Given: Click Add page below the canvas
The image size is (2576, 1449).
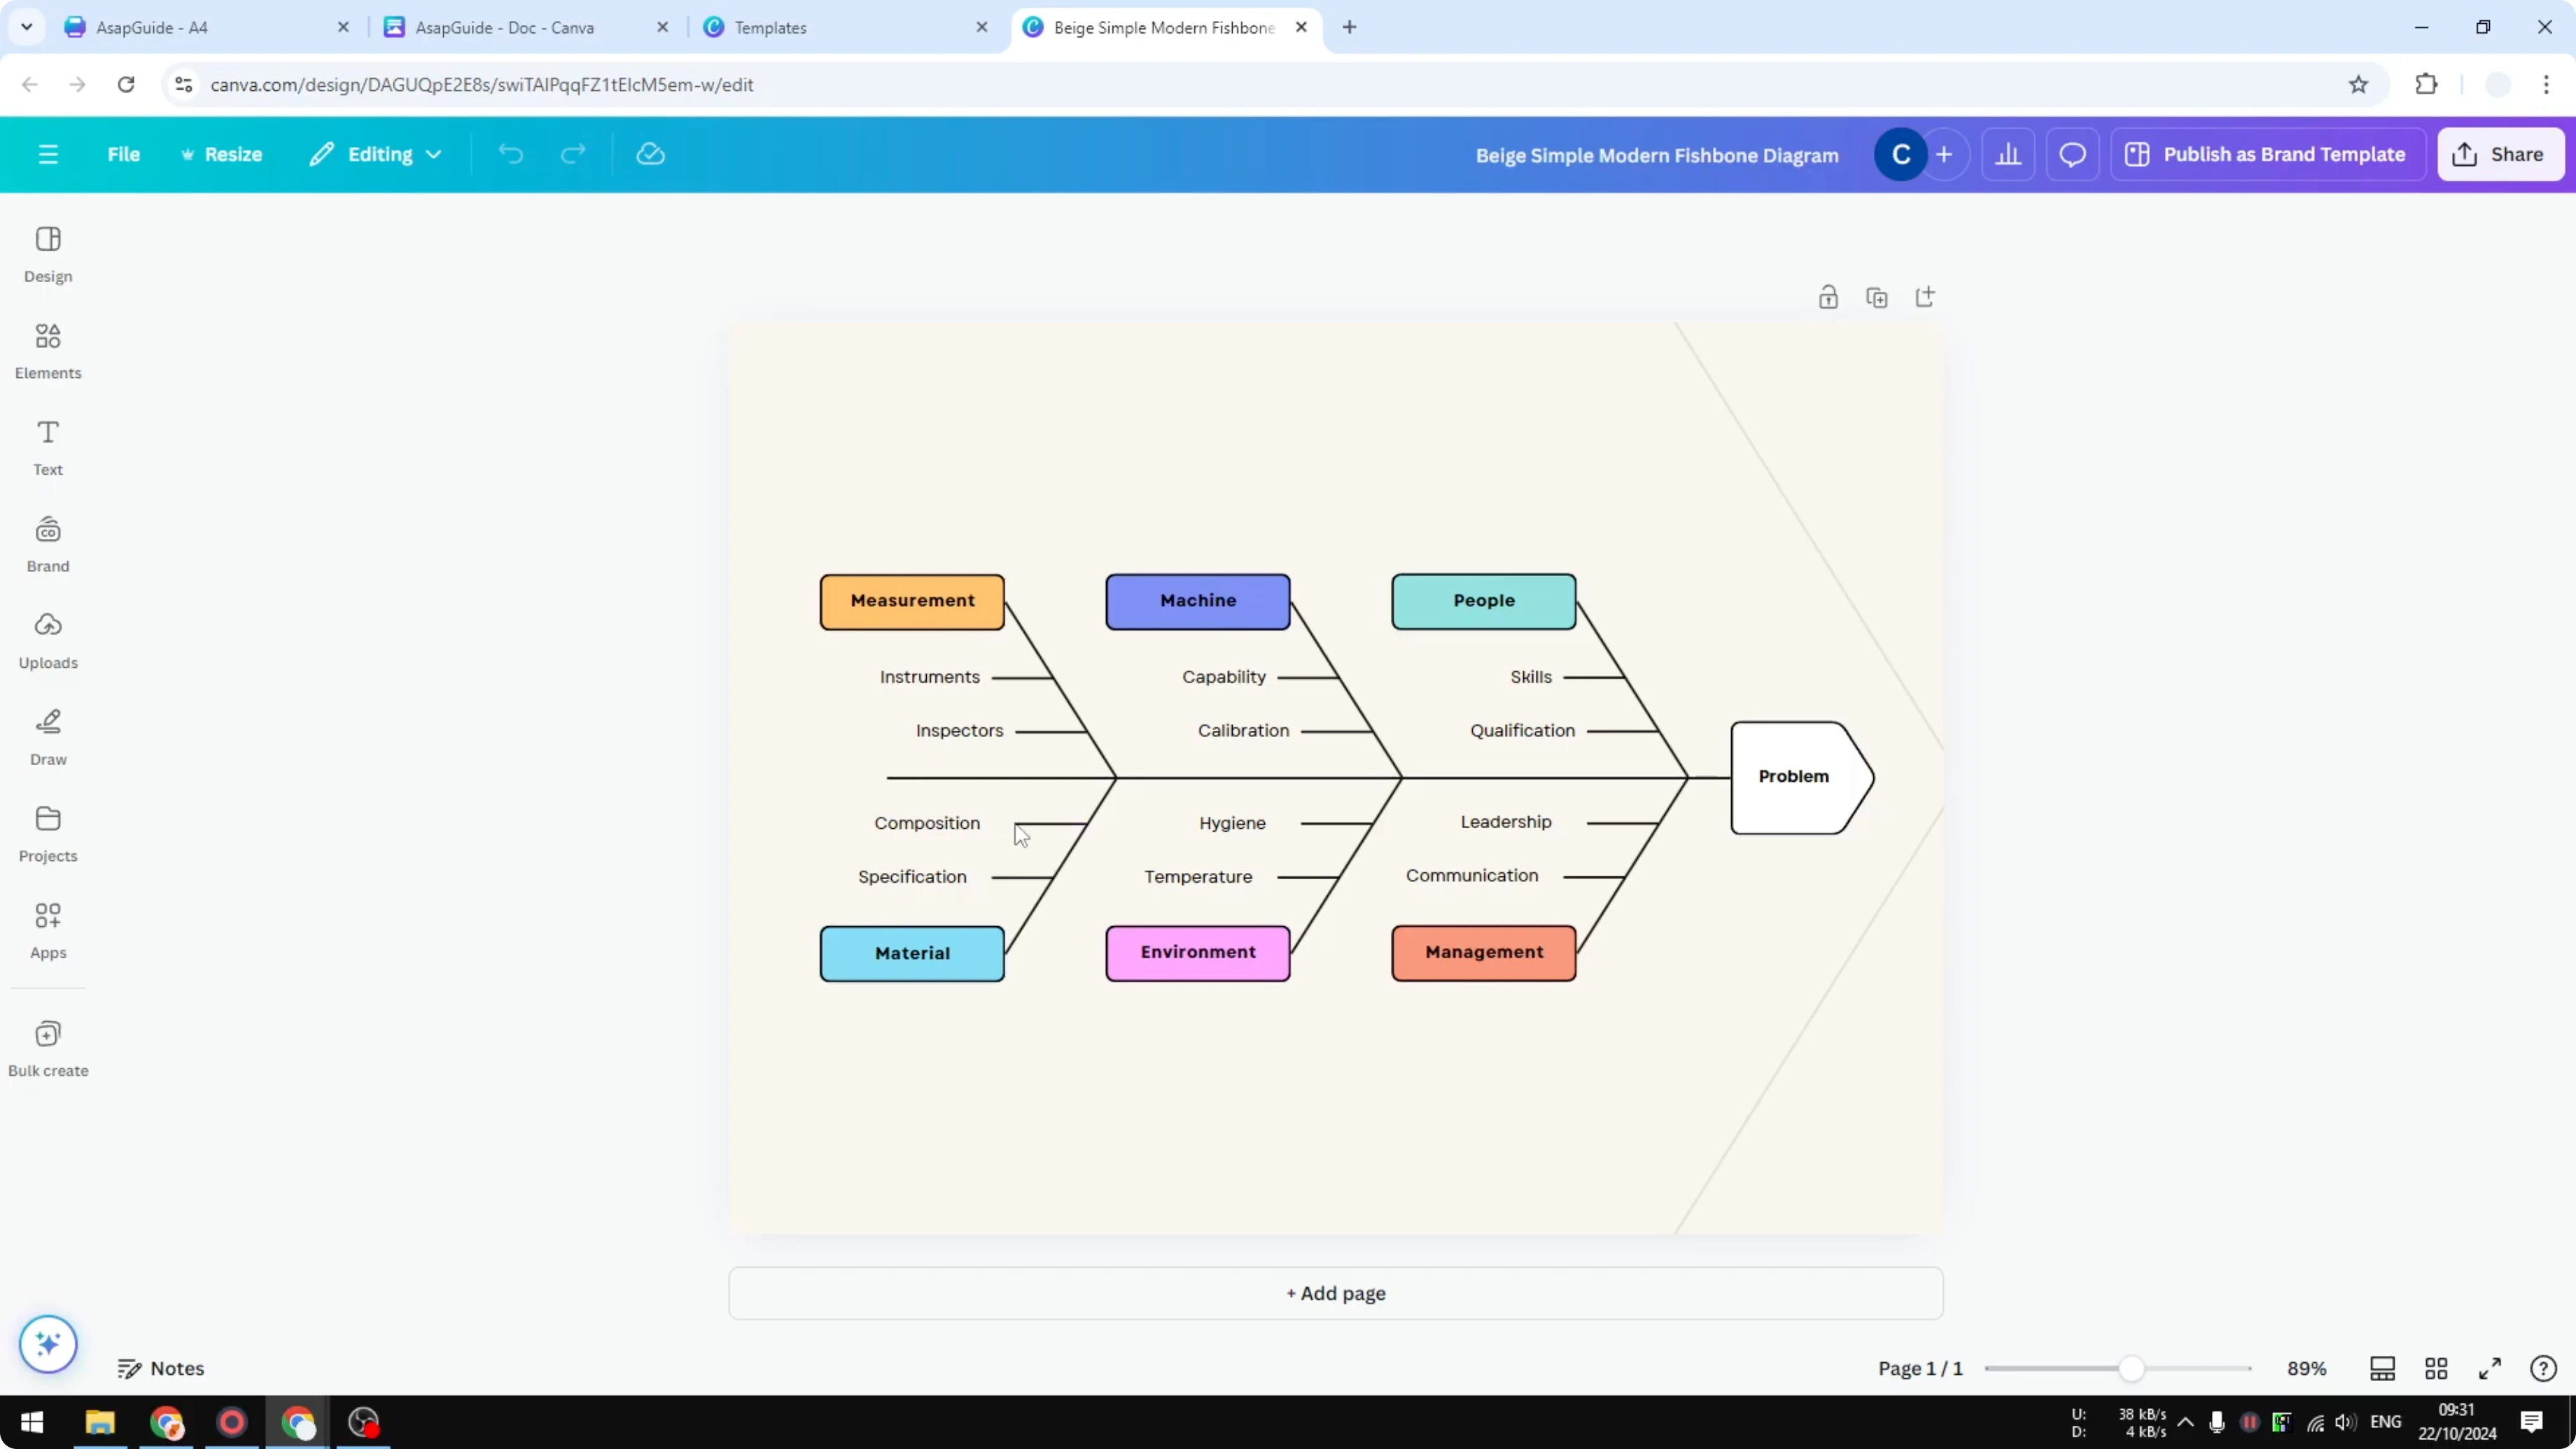Looking at the screenshot, I should [x=1336, y=1293].
